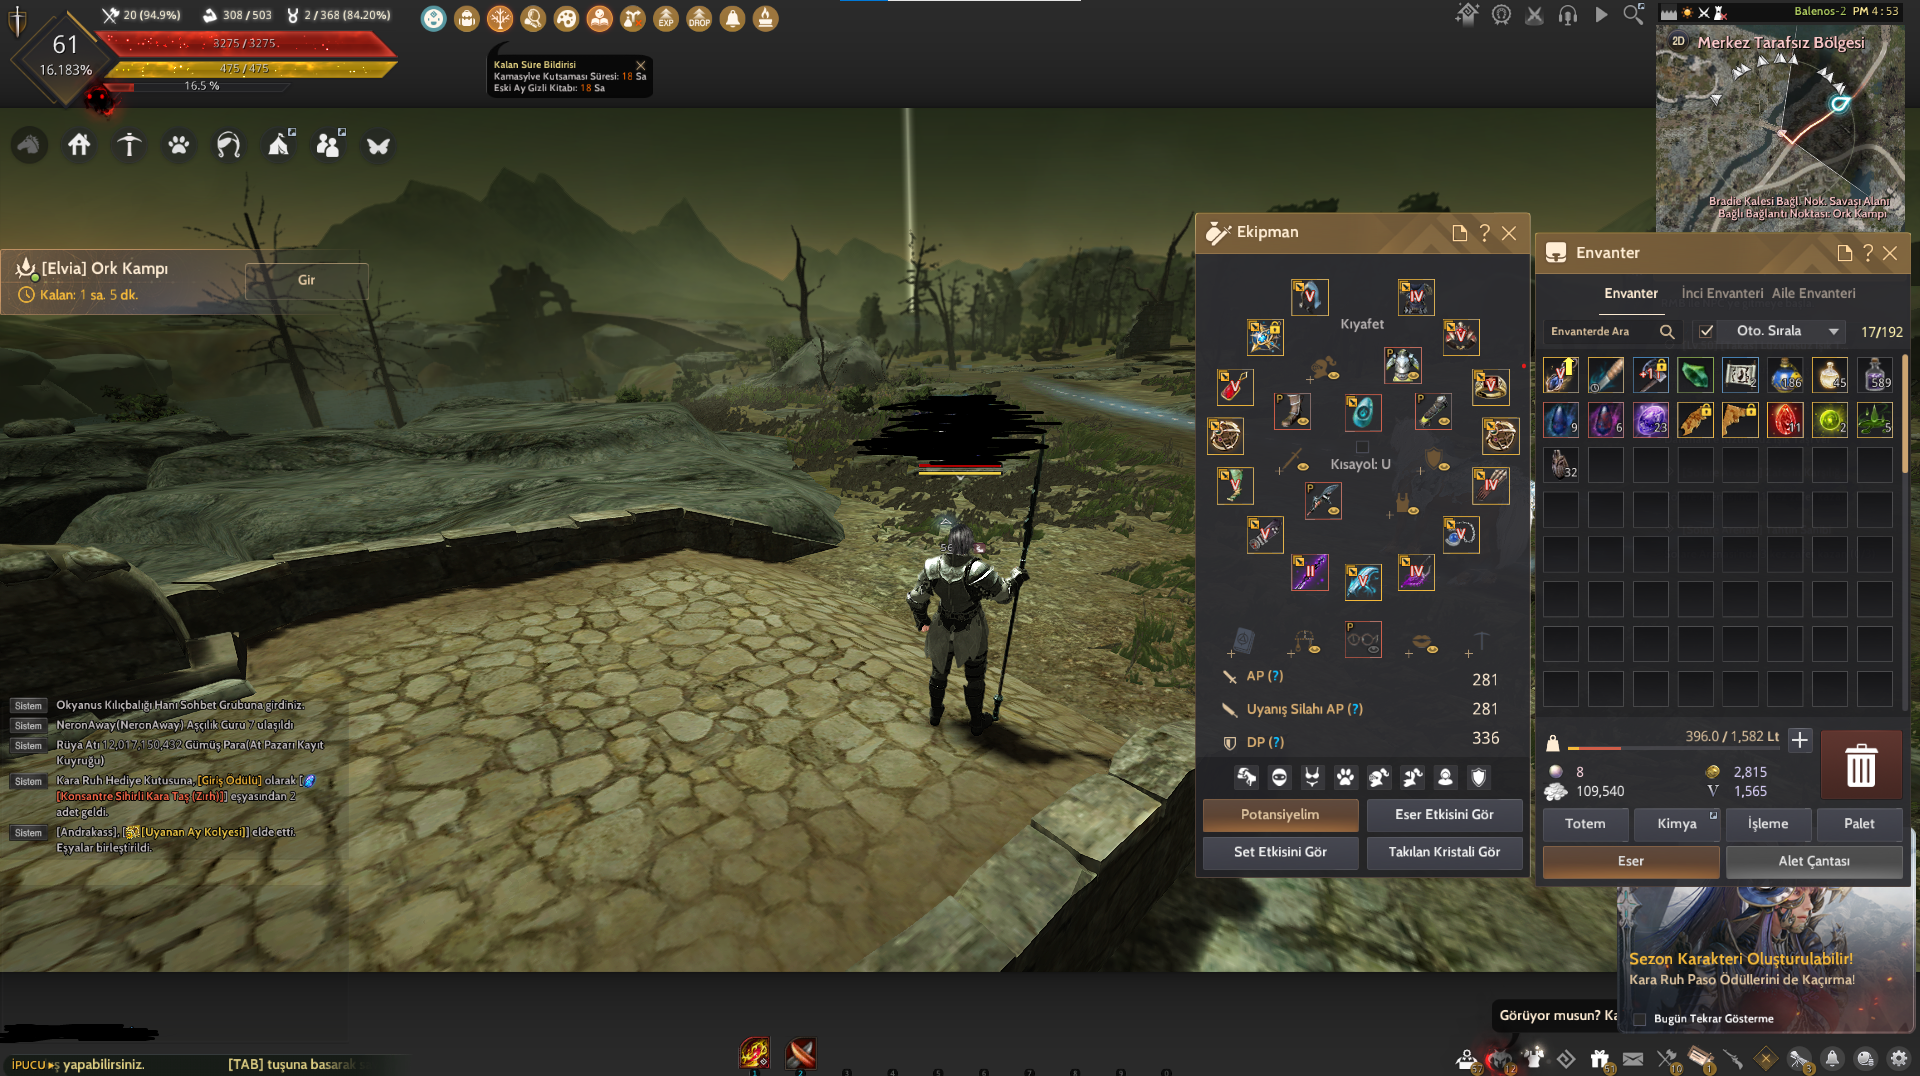
Task: Click Envanter window sticker page icon
Action: [x=1845, y=253]
